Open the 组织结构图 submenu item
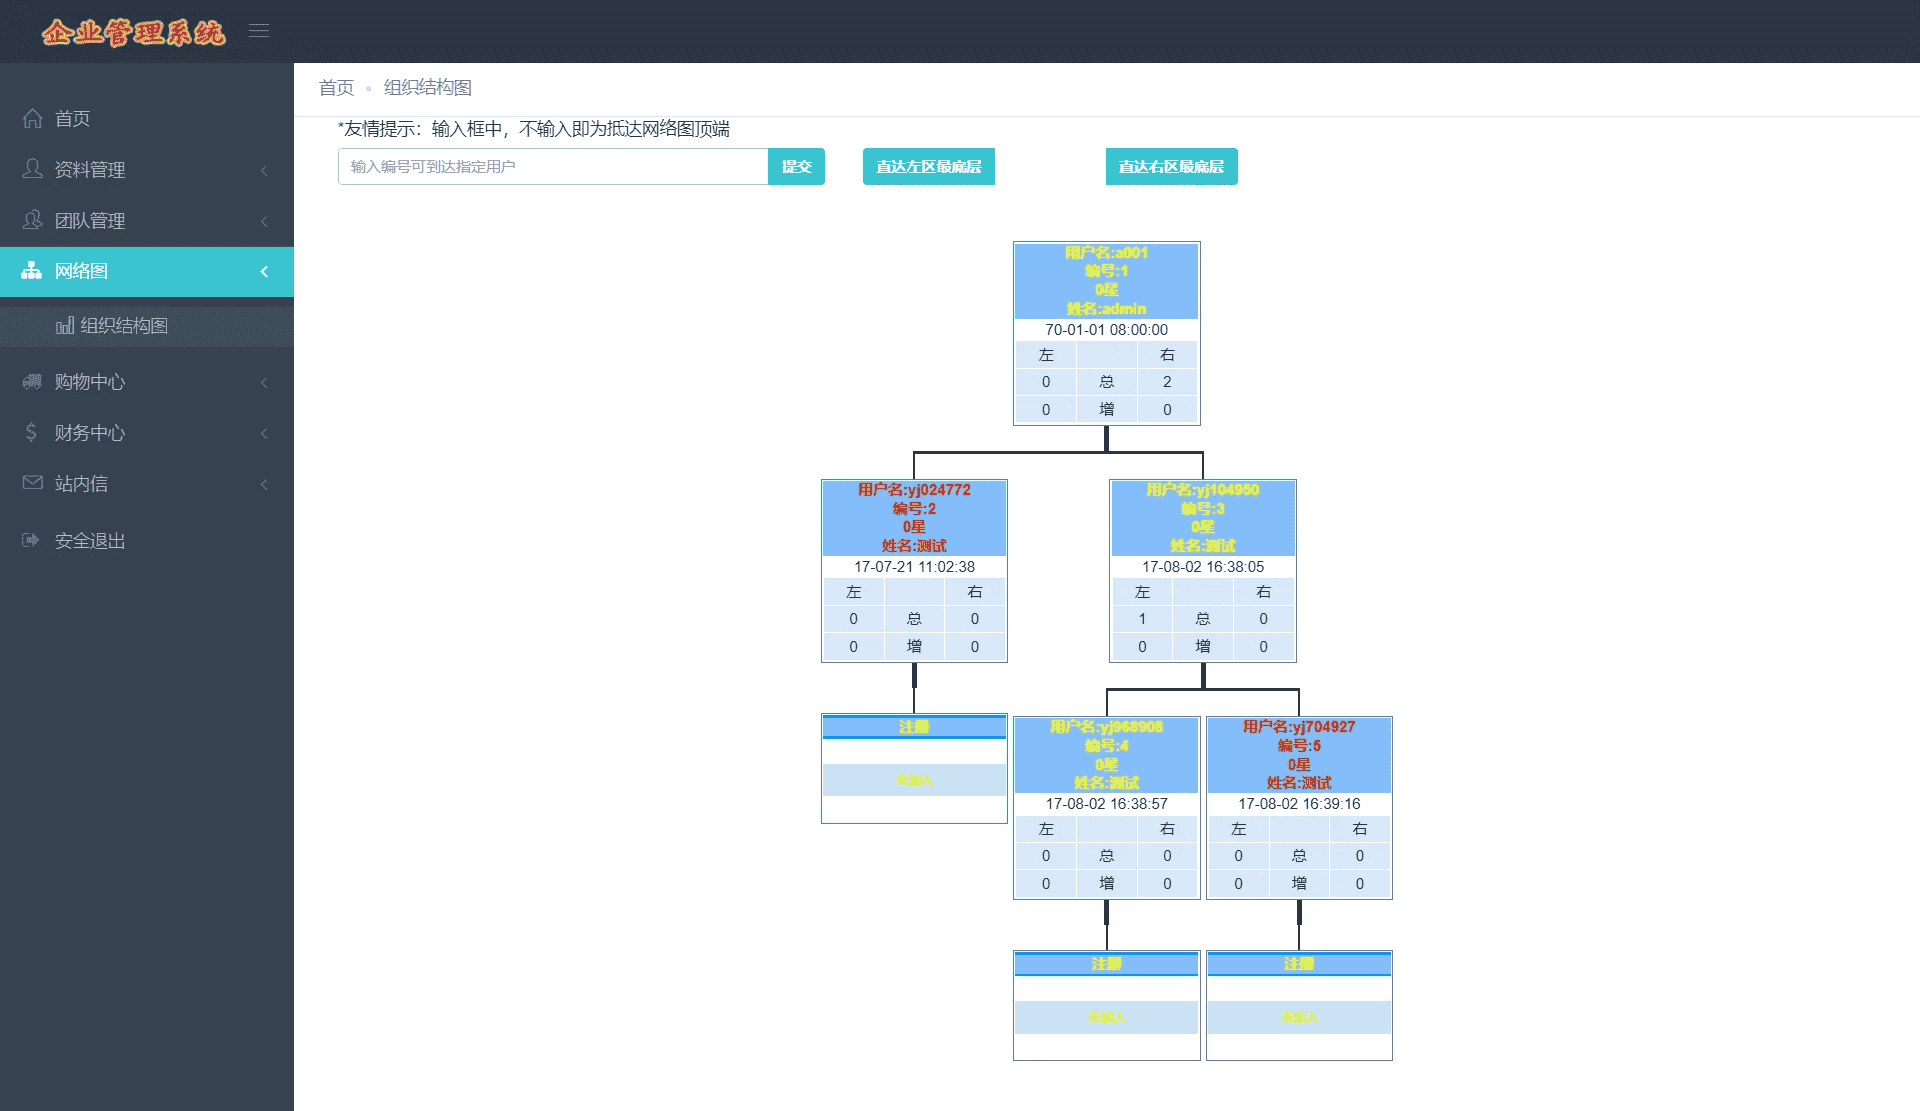The height and width of the screenshot is (1111, 1920). pos(123,326)
